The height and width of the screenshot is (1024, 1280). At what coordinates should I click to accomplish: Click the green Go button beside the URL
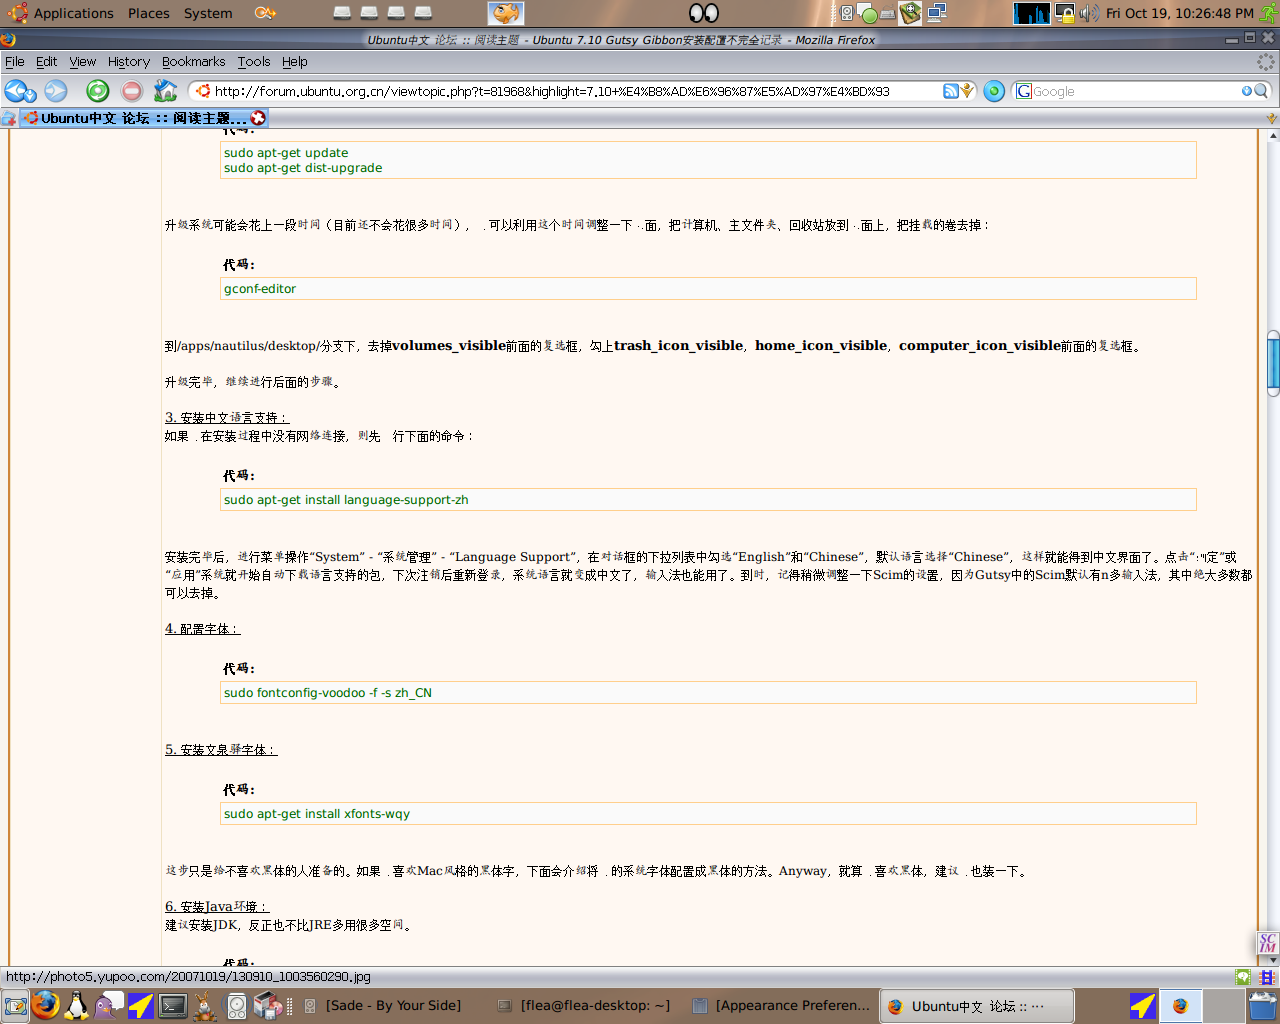click(x=994, y=91)
